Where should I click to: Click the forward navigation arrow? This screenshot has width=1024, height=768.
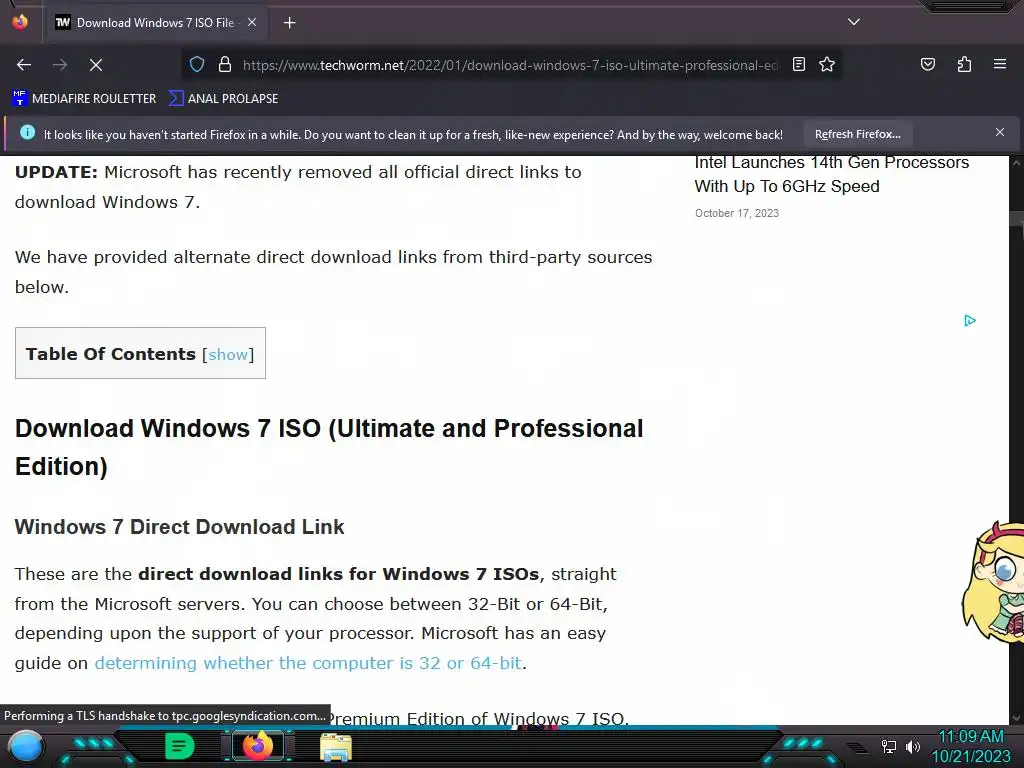[60, 65]
